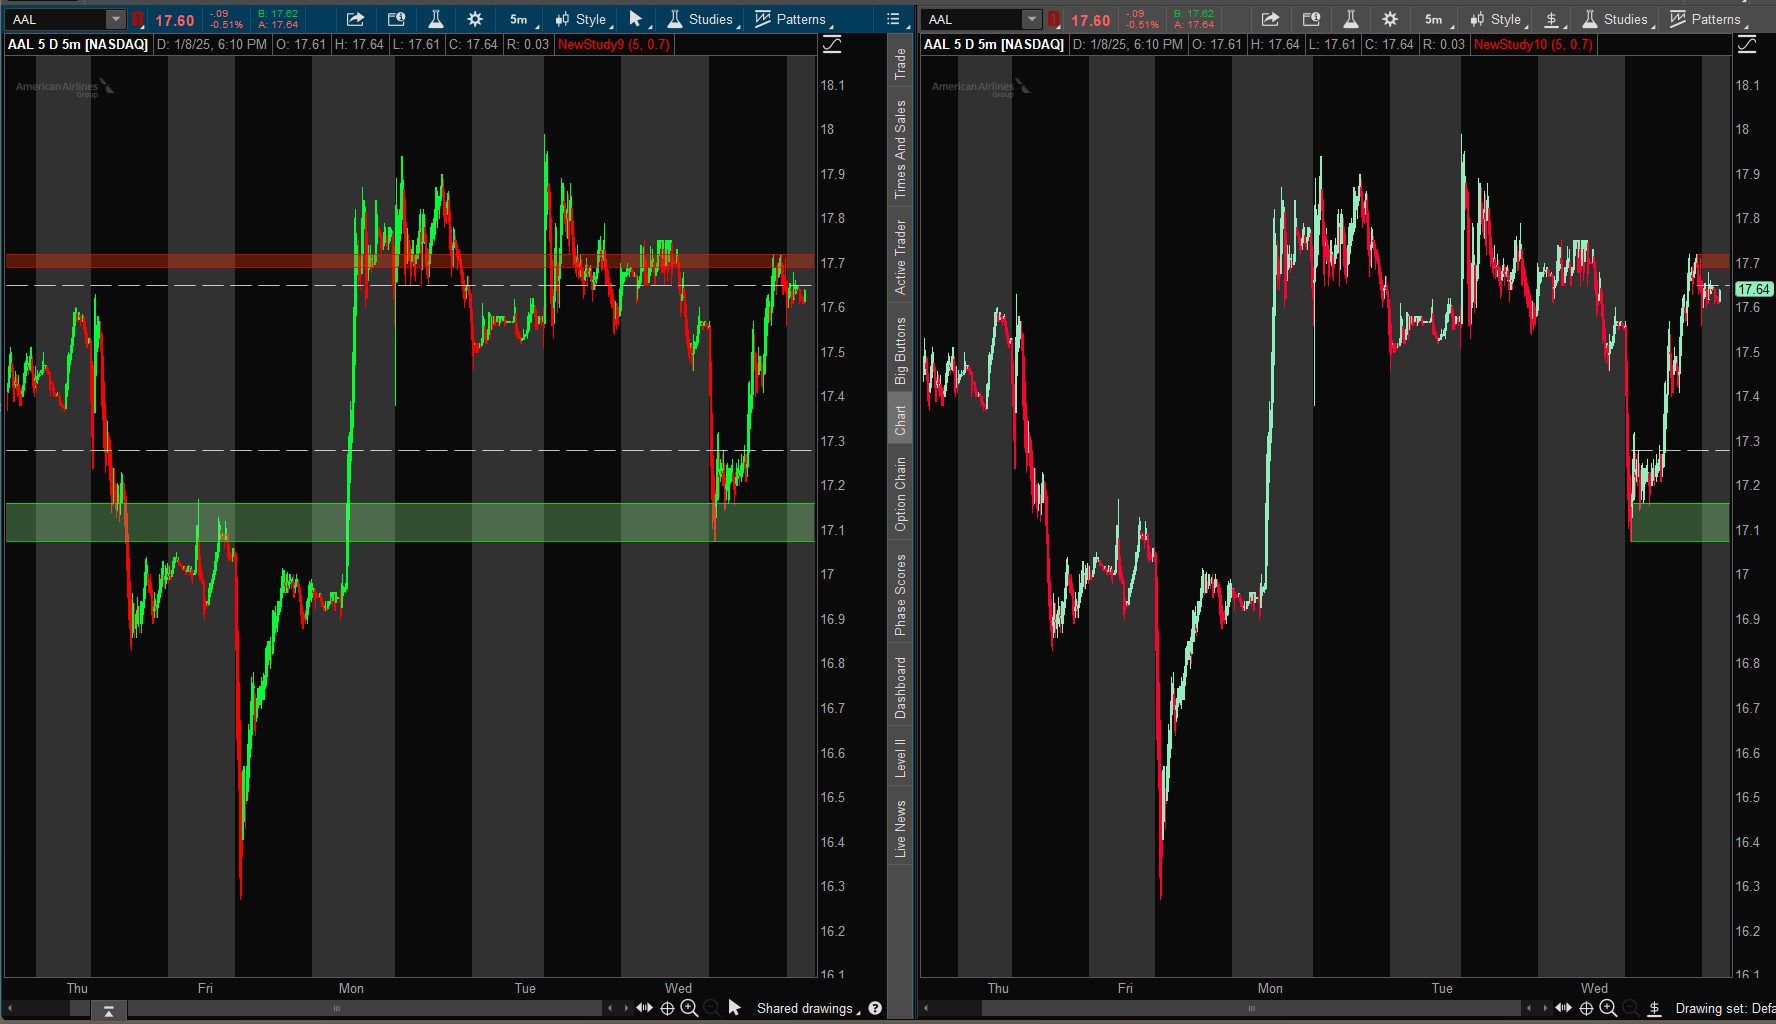This screenshot has height=1024, width=1776.
Task: Open the dollar drawing tool dropdown in right toolbar
Action: [1553, 19]
